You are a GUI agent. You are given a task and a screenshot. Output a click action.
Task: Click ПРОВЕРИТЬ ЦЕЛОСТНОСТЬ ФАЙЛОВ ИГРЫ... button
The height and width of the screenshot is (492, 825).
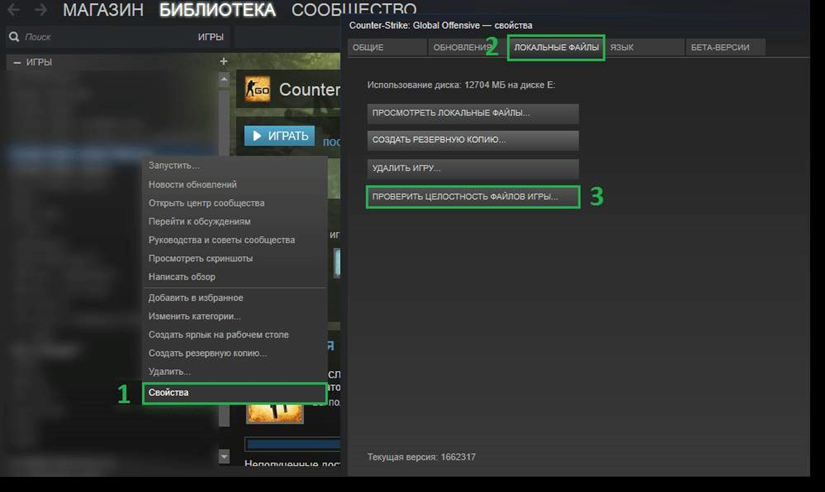(473, 197)
